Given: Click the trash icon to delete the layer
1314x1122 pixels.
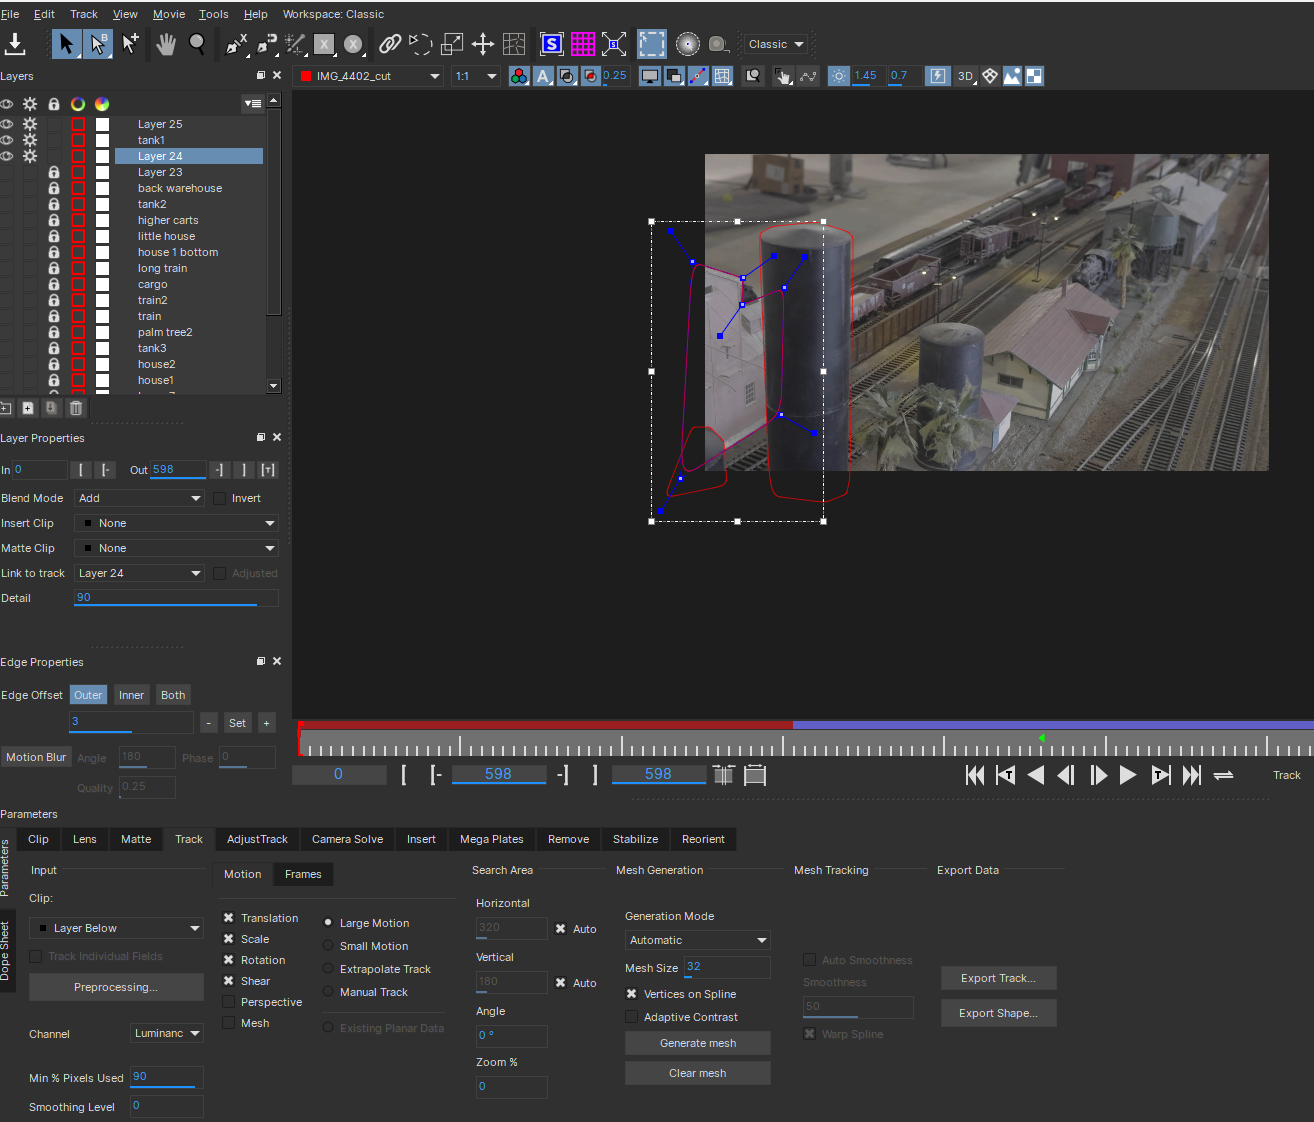Looking at the screenshot, I should pyautogui.click(x=76, y=408).
